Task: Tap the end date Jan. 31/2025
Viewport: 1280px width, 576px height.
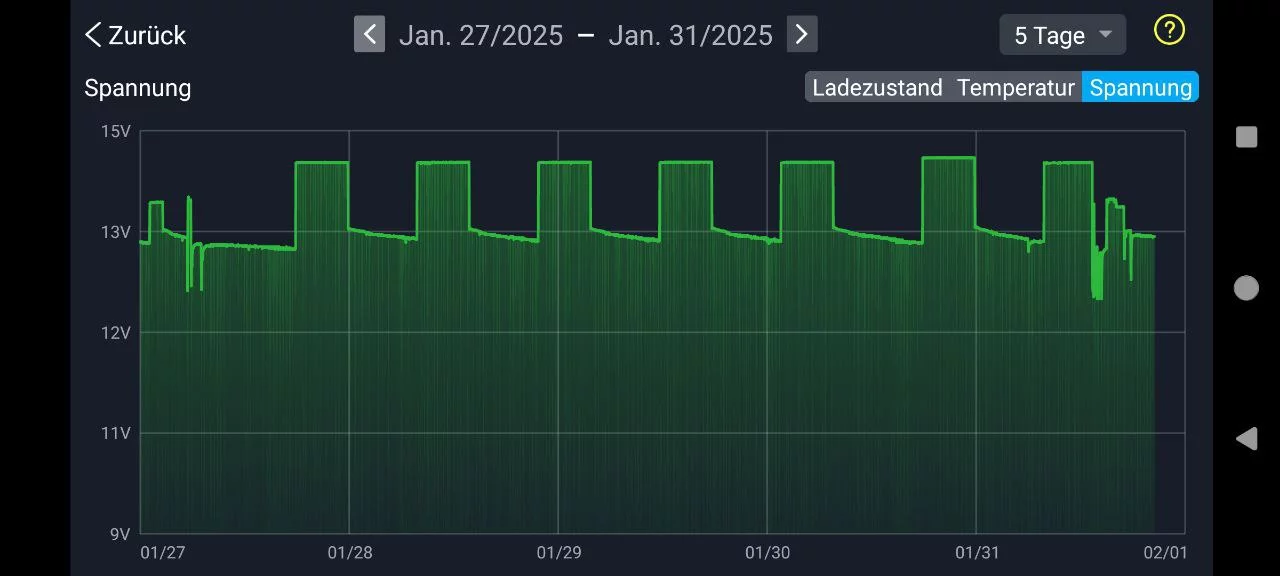Action: click(x=690, y=35)
